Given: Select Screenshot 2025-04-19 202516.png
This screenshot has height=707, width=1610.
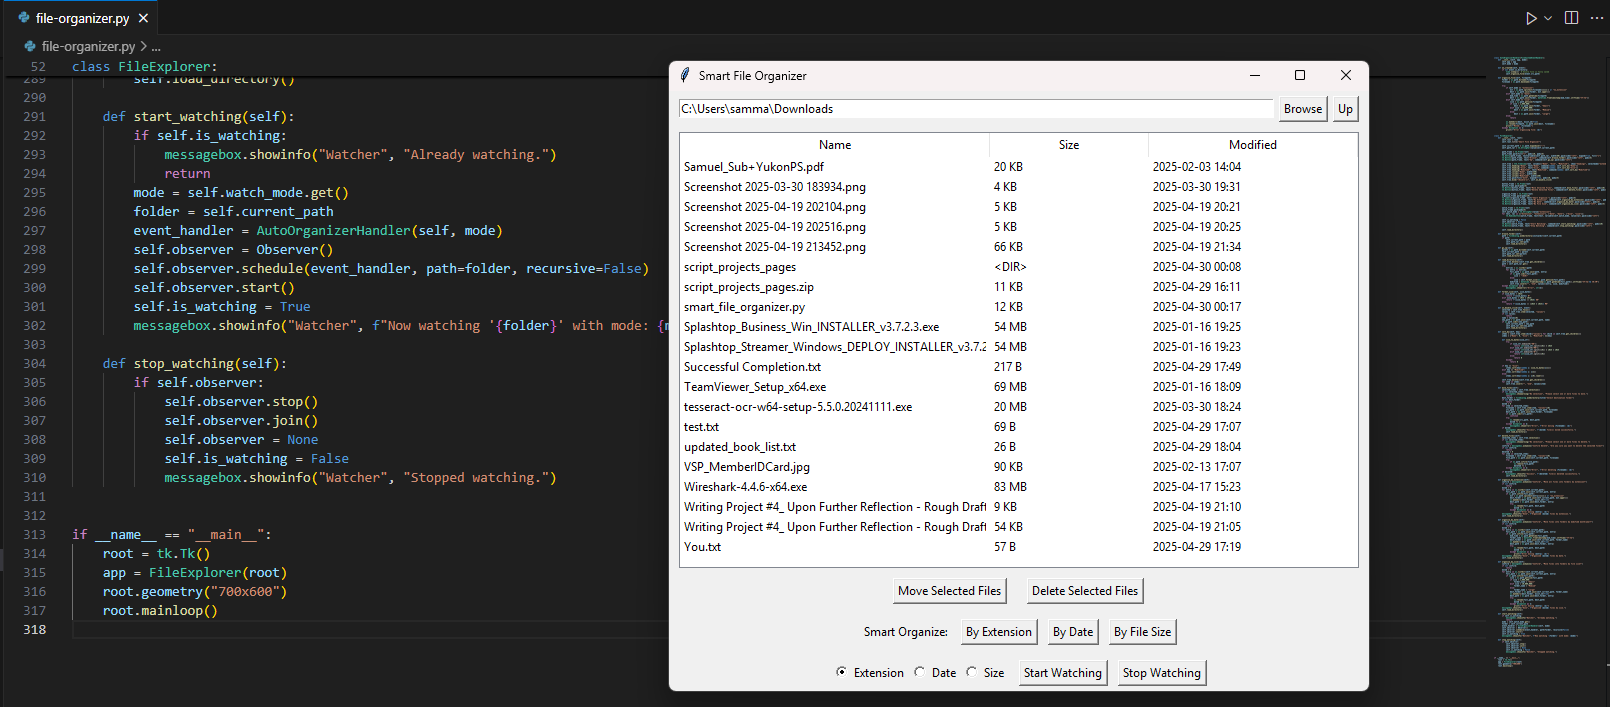Looking at the screenshot, I should 1018,227.
